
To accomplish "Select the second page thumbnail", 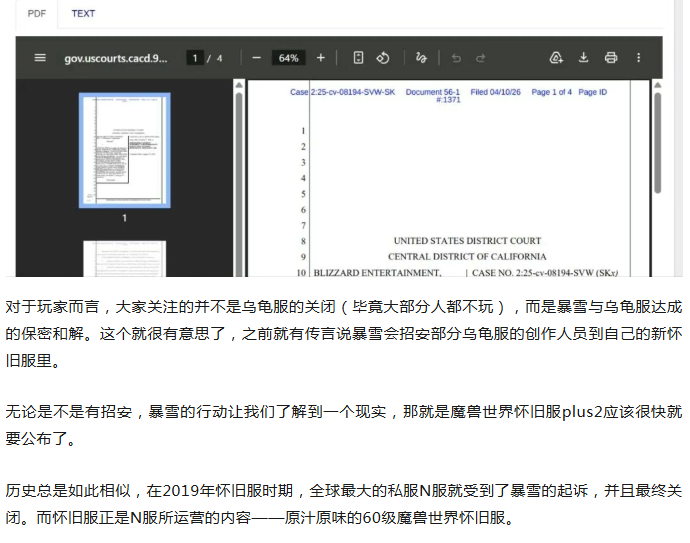I will click(x=125, y=258).
